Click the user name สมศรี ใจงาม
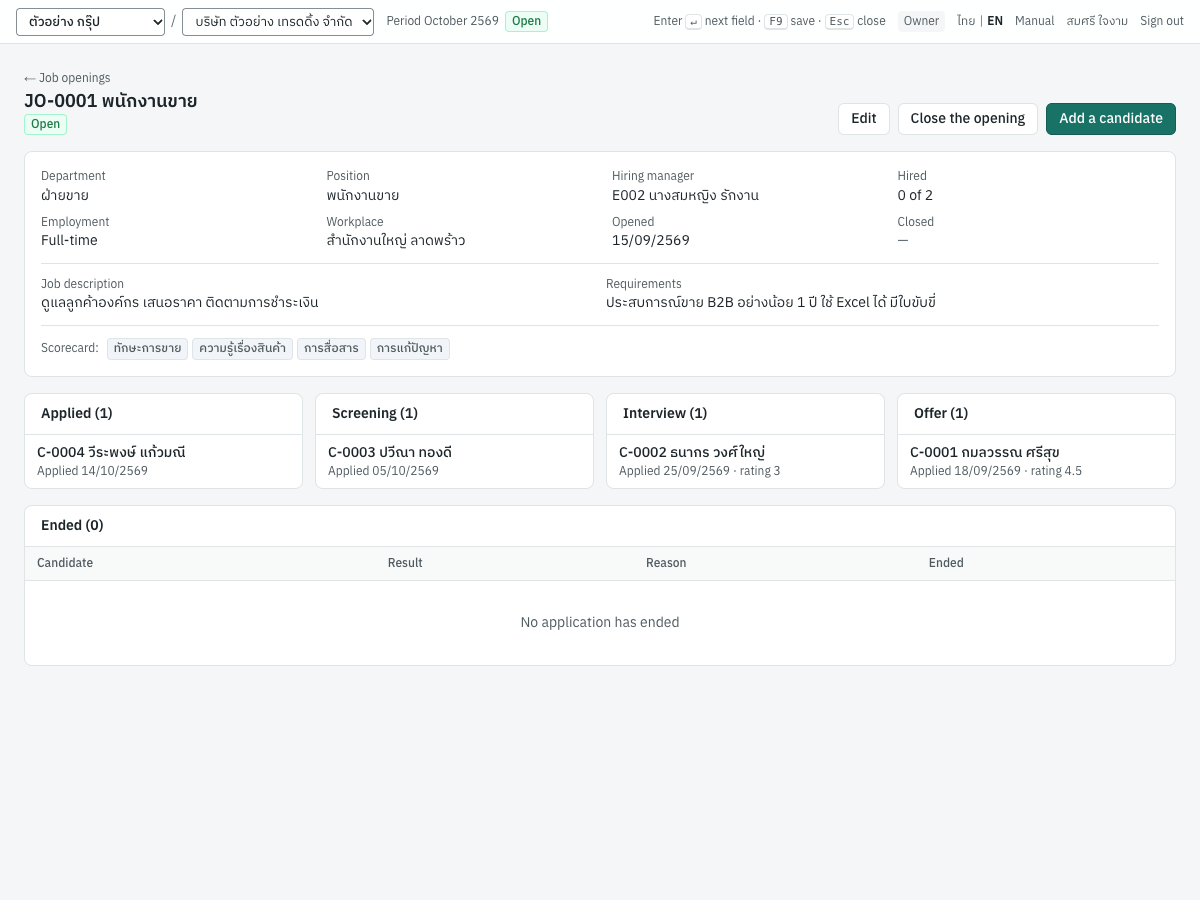The width and height of the screenshot is (1200, 900). (x=1097, y=21)
